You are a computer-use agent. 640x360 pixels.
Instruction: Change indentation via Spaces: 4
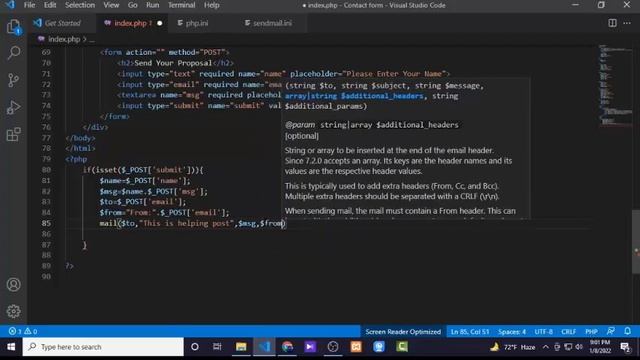[512, 331]
